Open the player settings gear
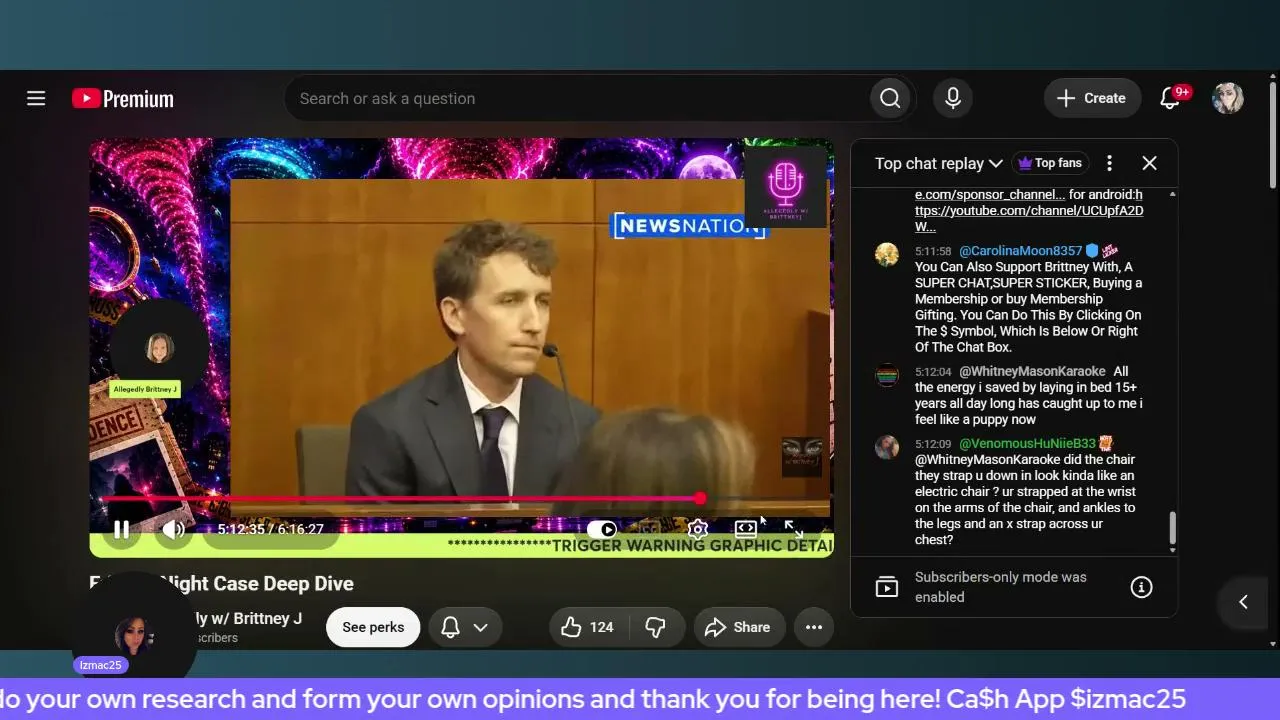 tap(698, 529)
